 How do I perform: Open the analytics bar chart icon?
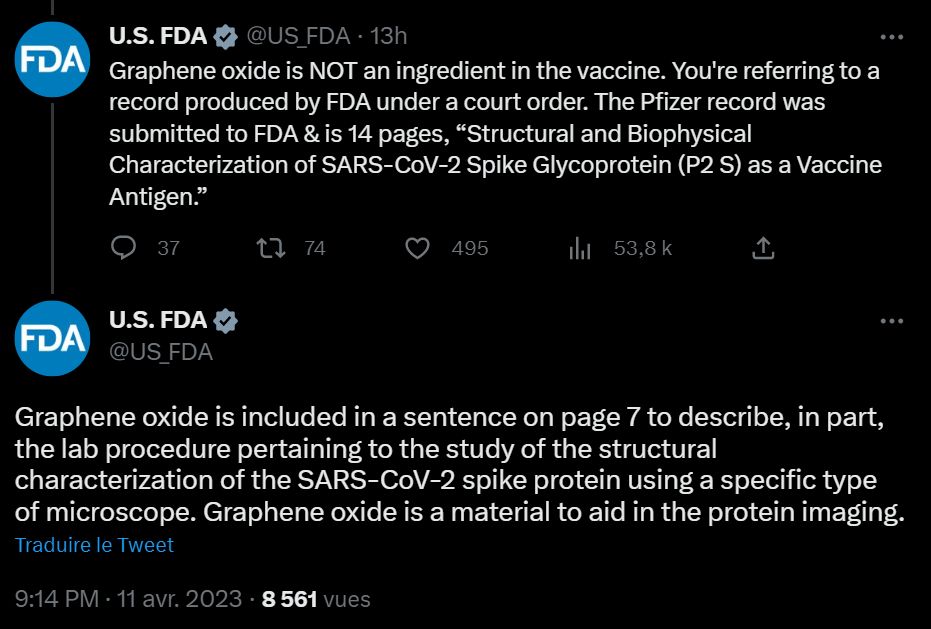(580, 248)
